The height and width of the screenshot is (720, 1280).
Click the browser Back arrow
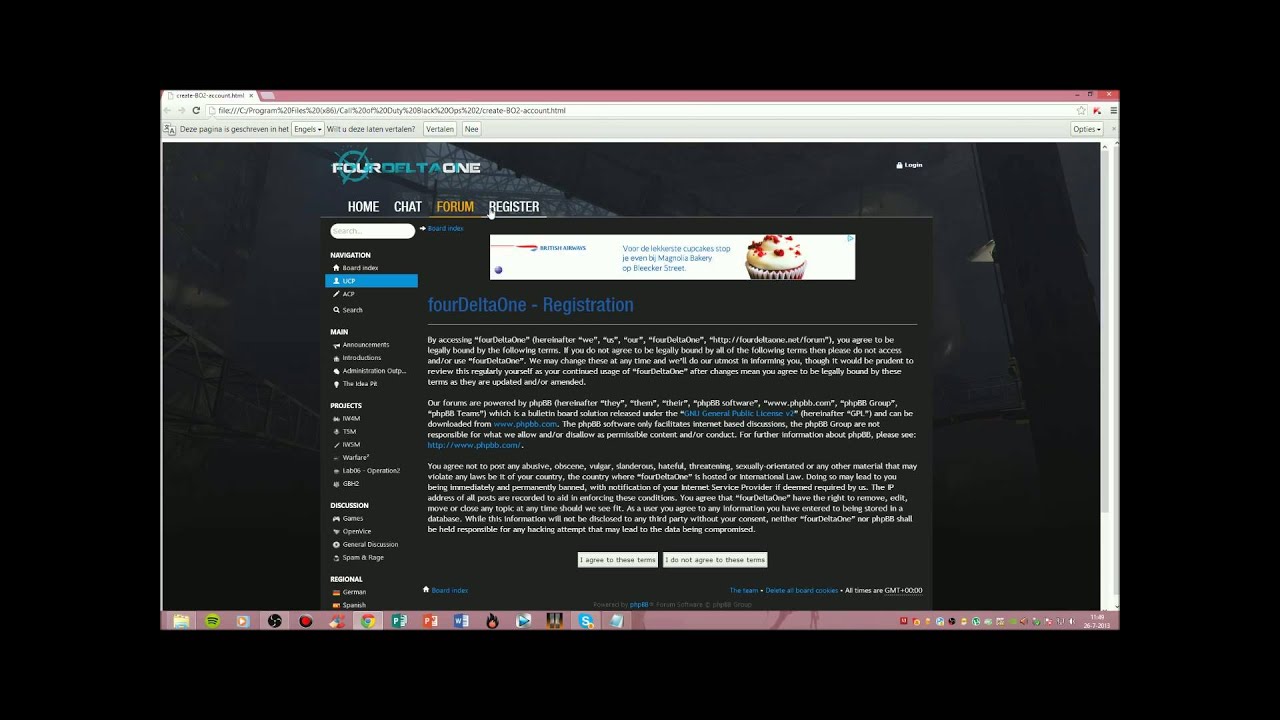(x=168, y=111)
